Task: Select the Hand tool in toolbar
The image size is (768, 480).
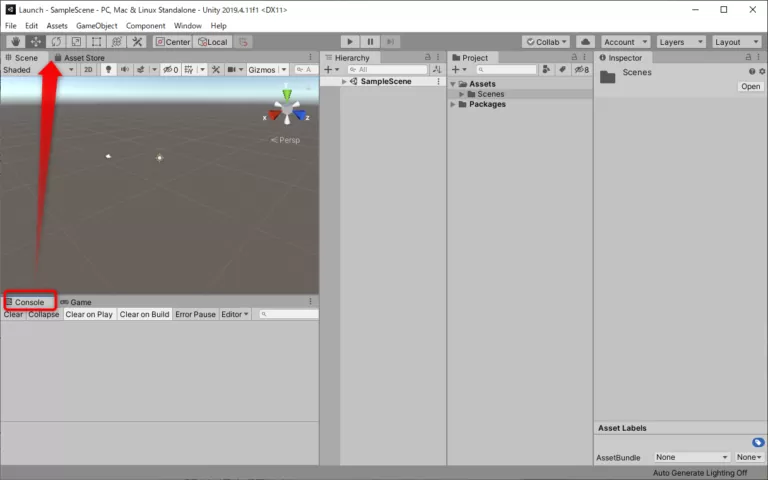Action: click(15, 42)
